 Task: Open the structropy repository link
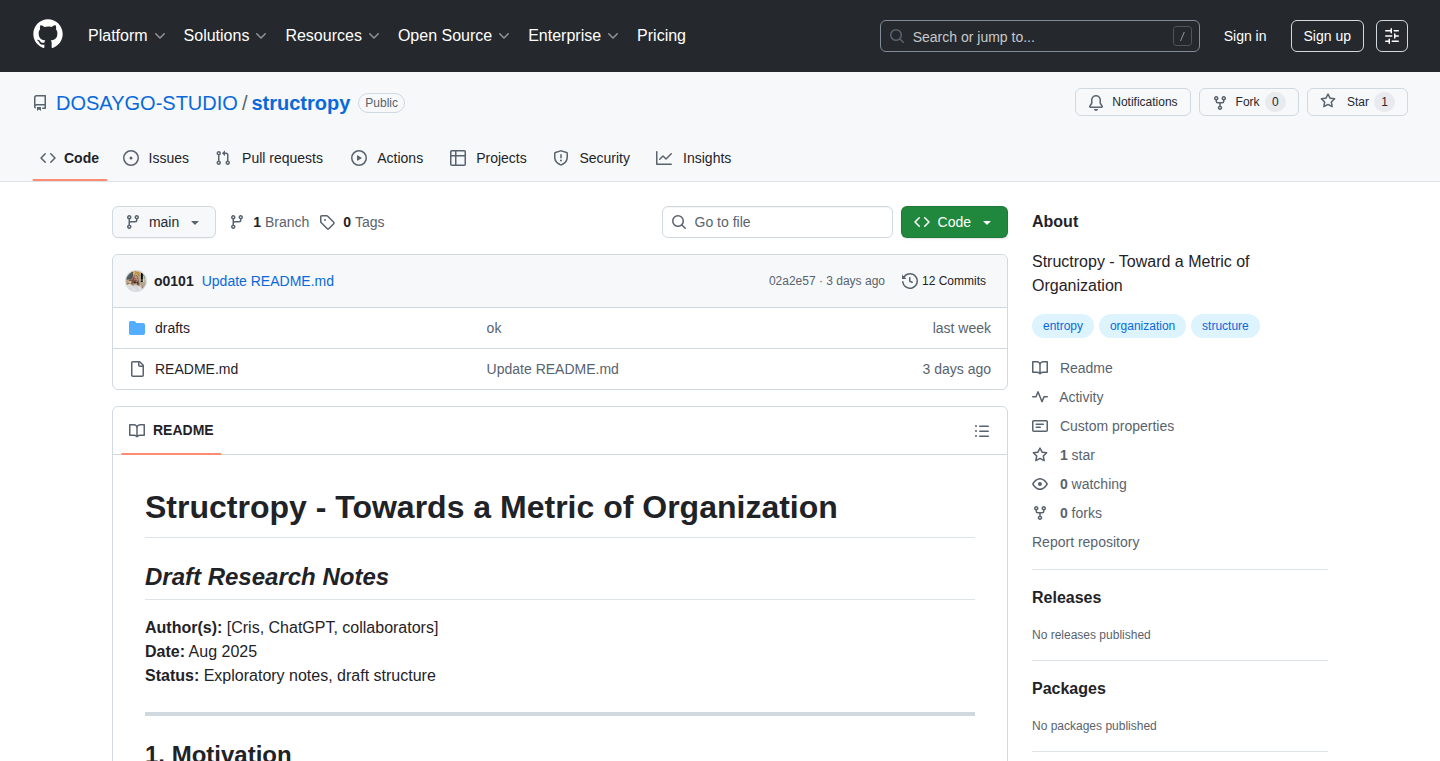pos(301,103)
